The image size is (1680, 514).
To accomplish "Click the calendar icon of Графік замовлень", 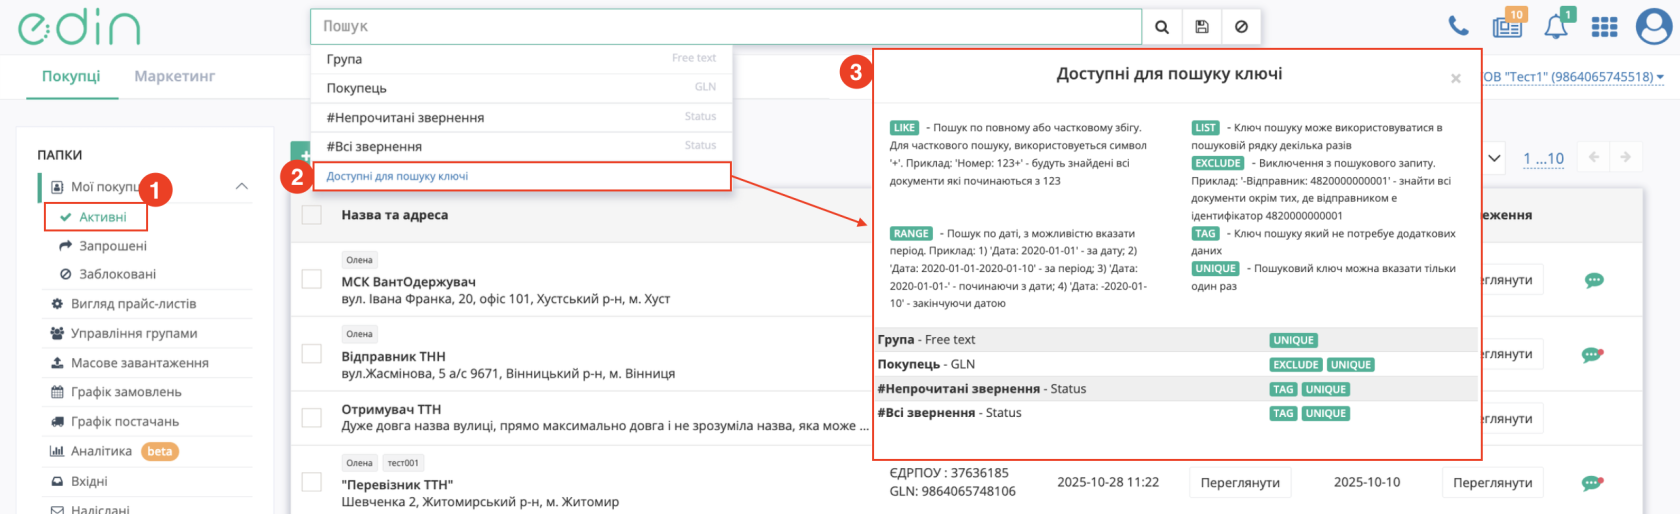I will (57, 392).
